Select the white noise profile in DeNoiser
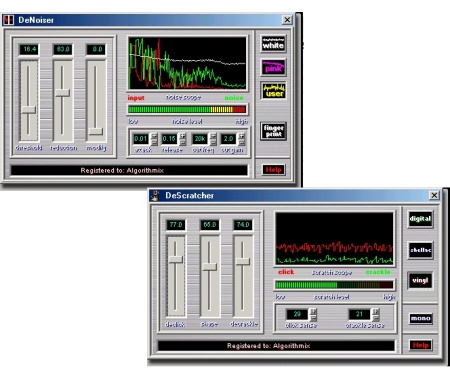The width and height of the screenshot is (450, 380). coord(273,44)
